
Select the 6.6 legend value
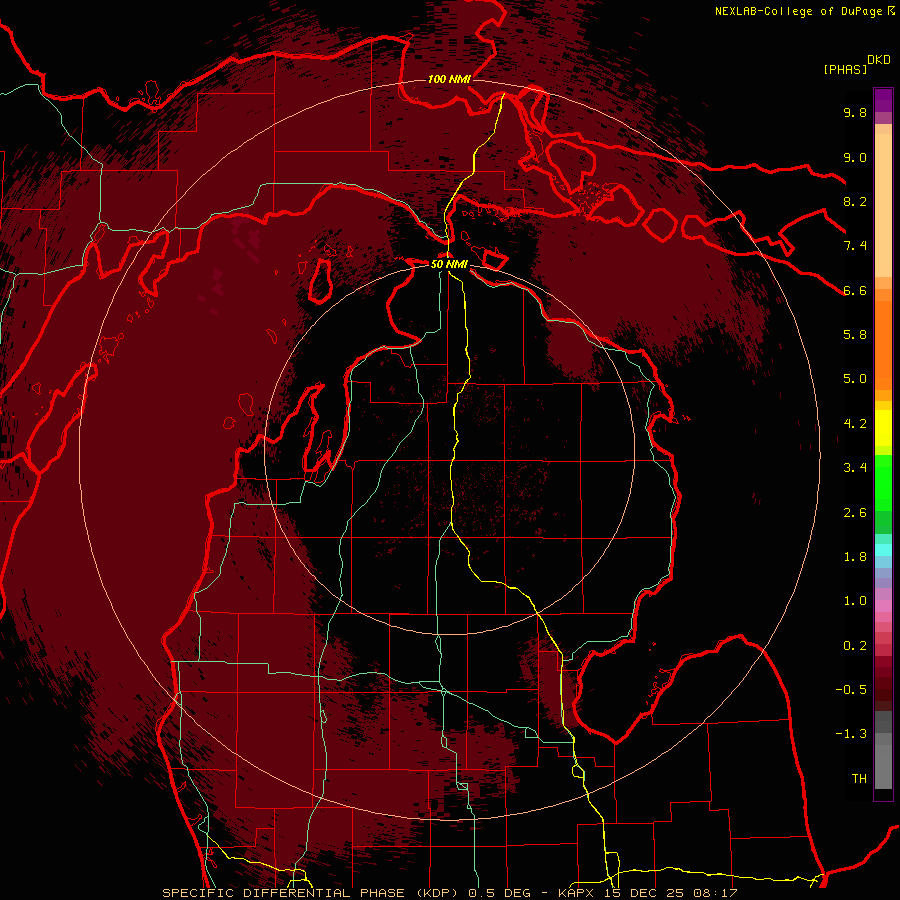tap(855, 290)
